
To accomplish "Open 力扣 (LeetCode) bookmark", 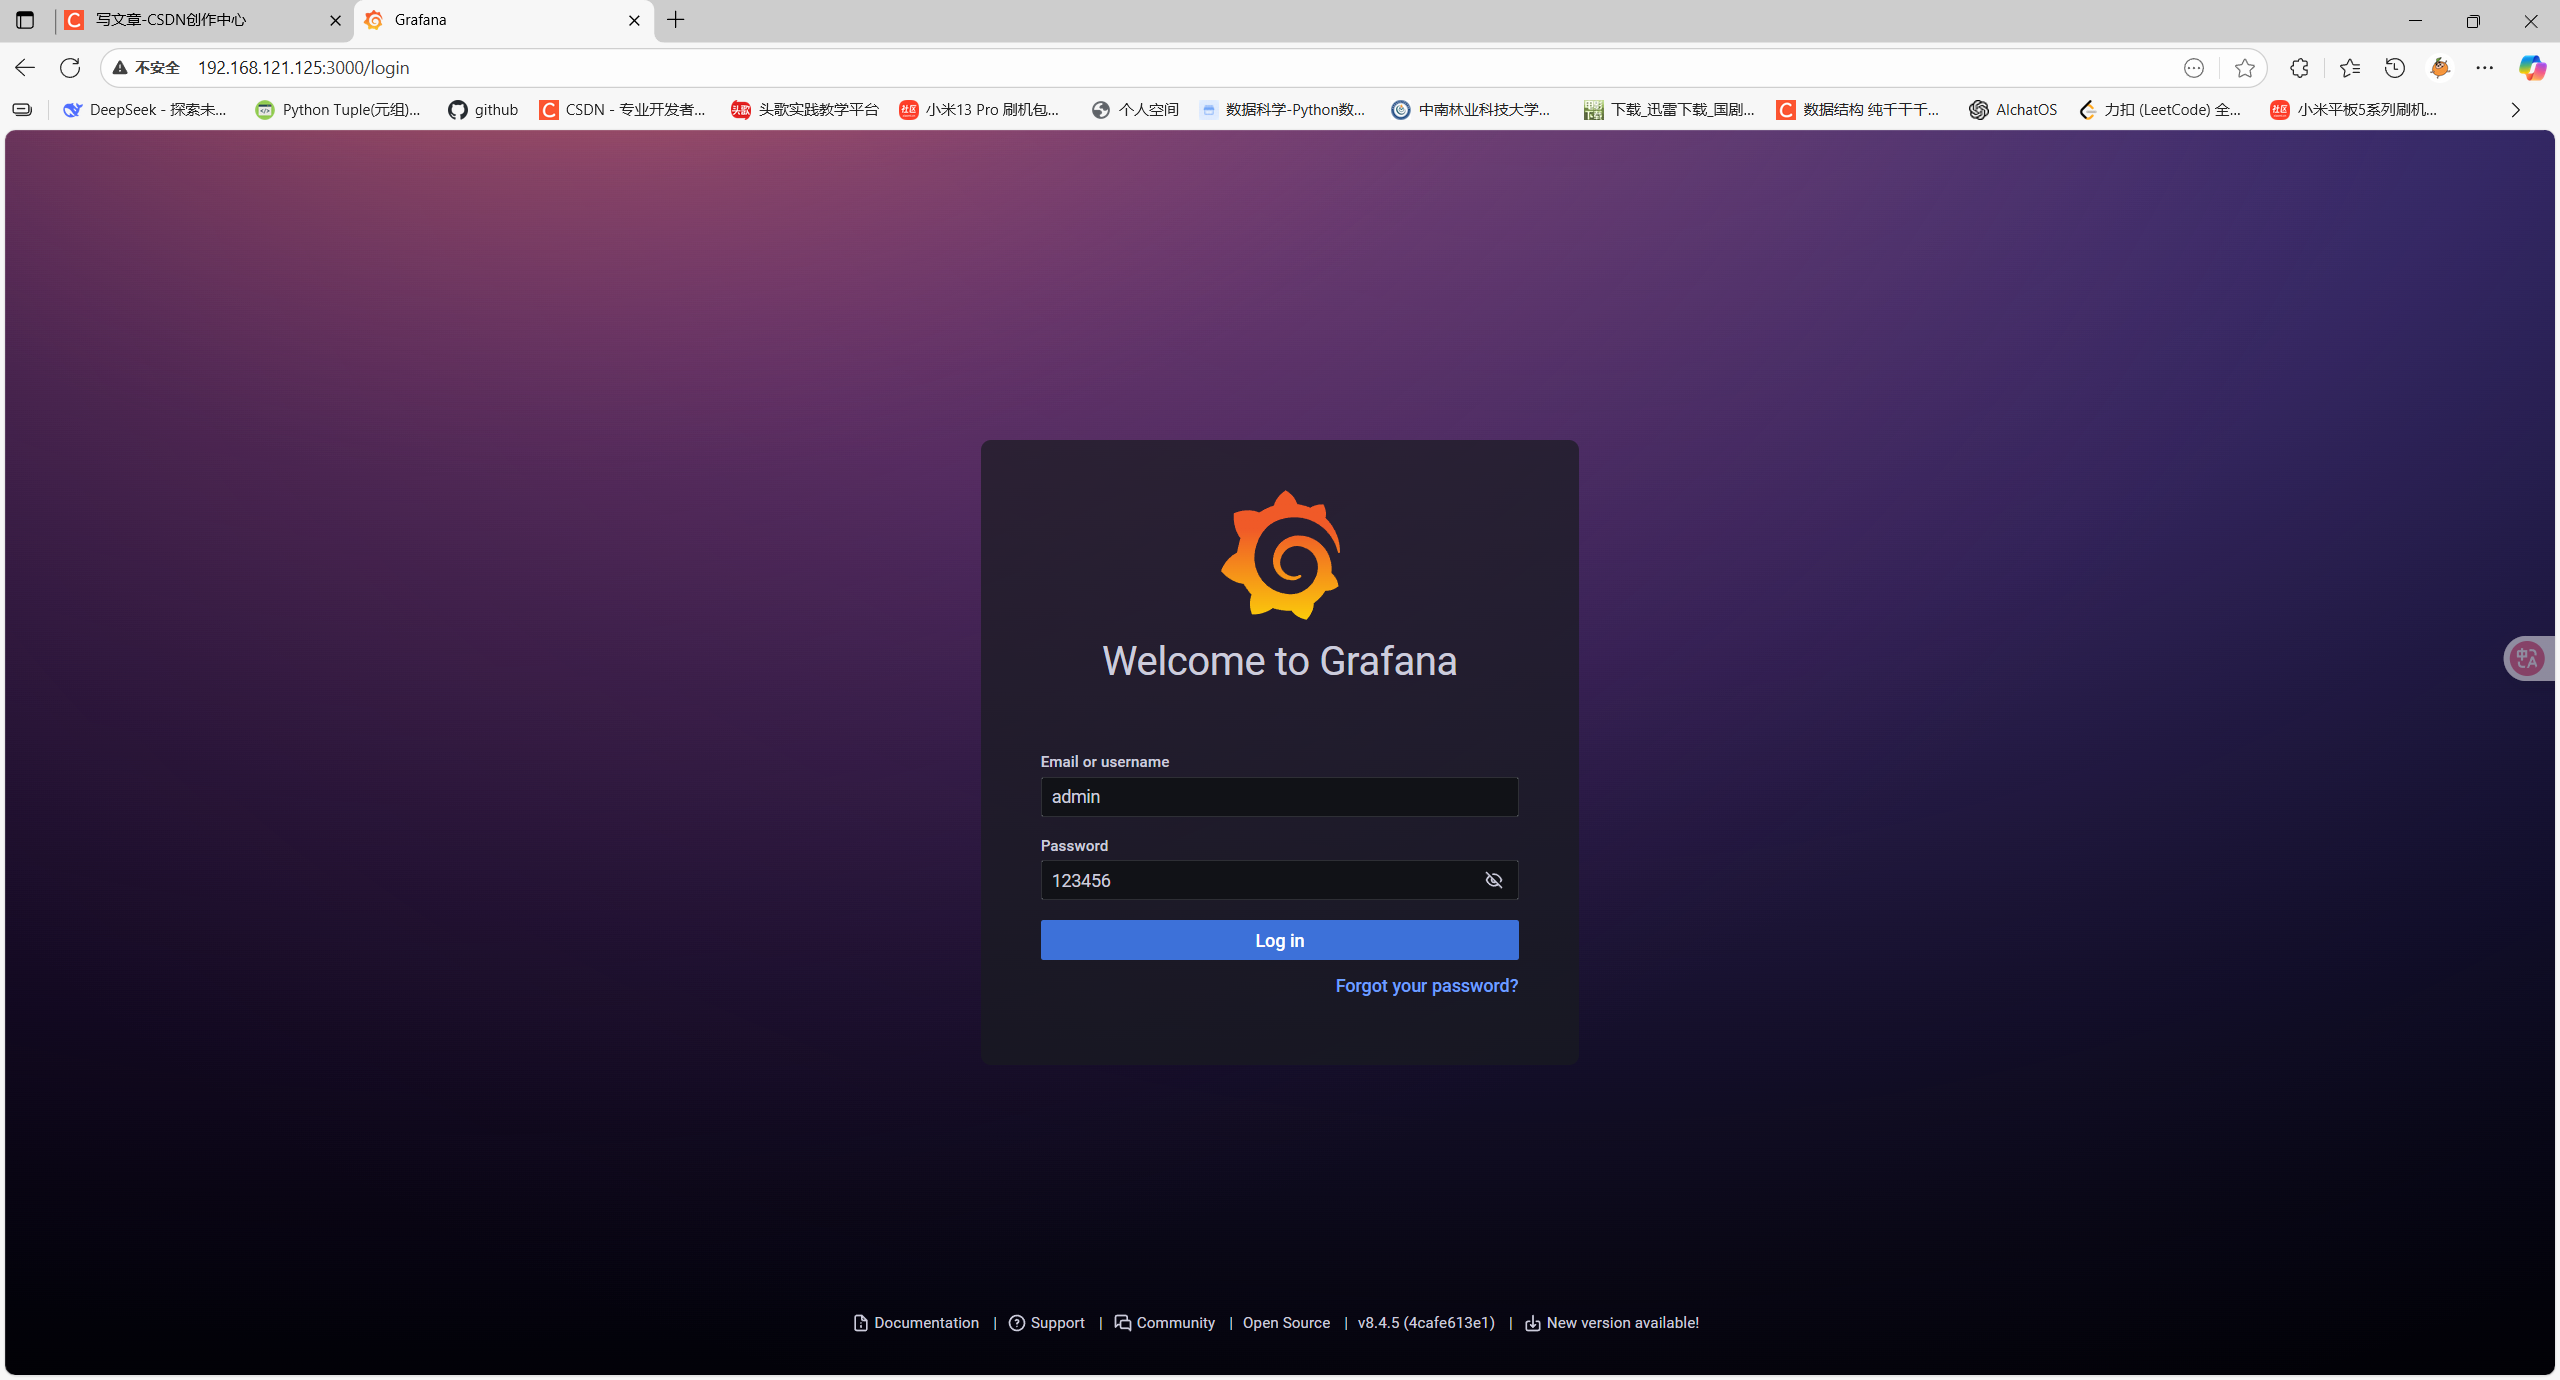I will tap(2160, 110).
